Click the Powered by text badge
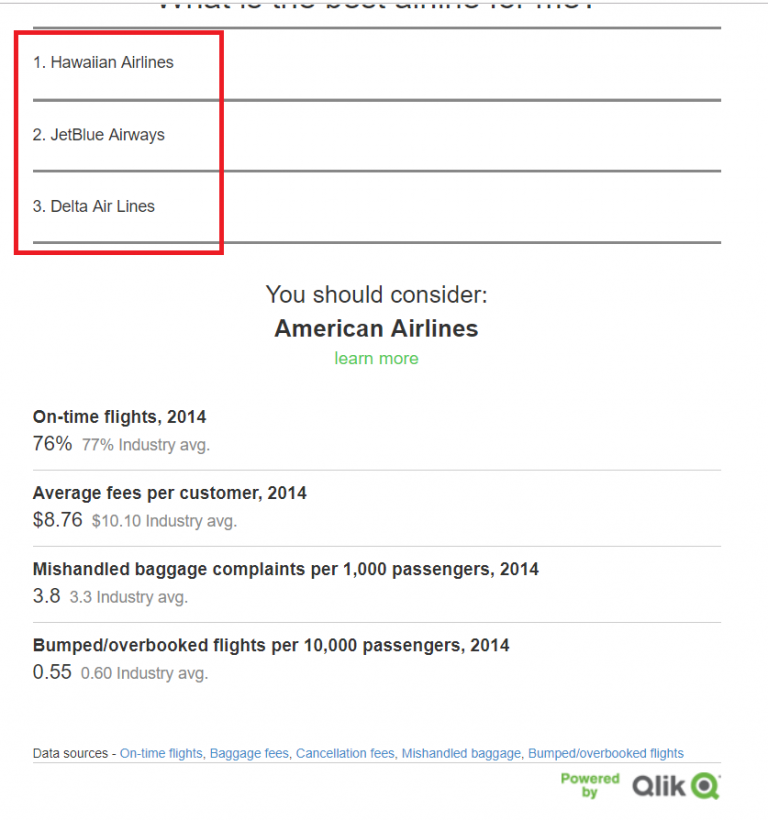768x821 pixels. pyautogui.click(x=590, y=785)
